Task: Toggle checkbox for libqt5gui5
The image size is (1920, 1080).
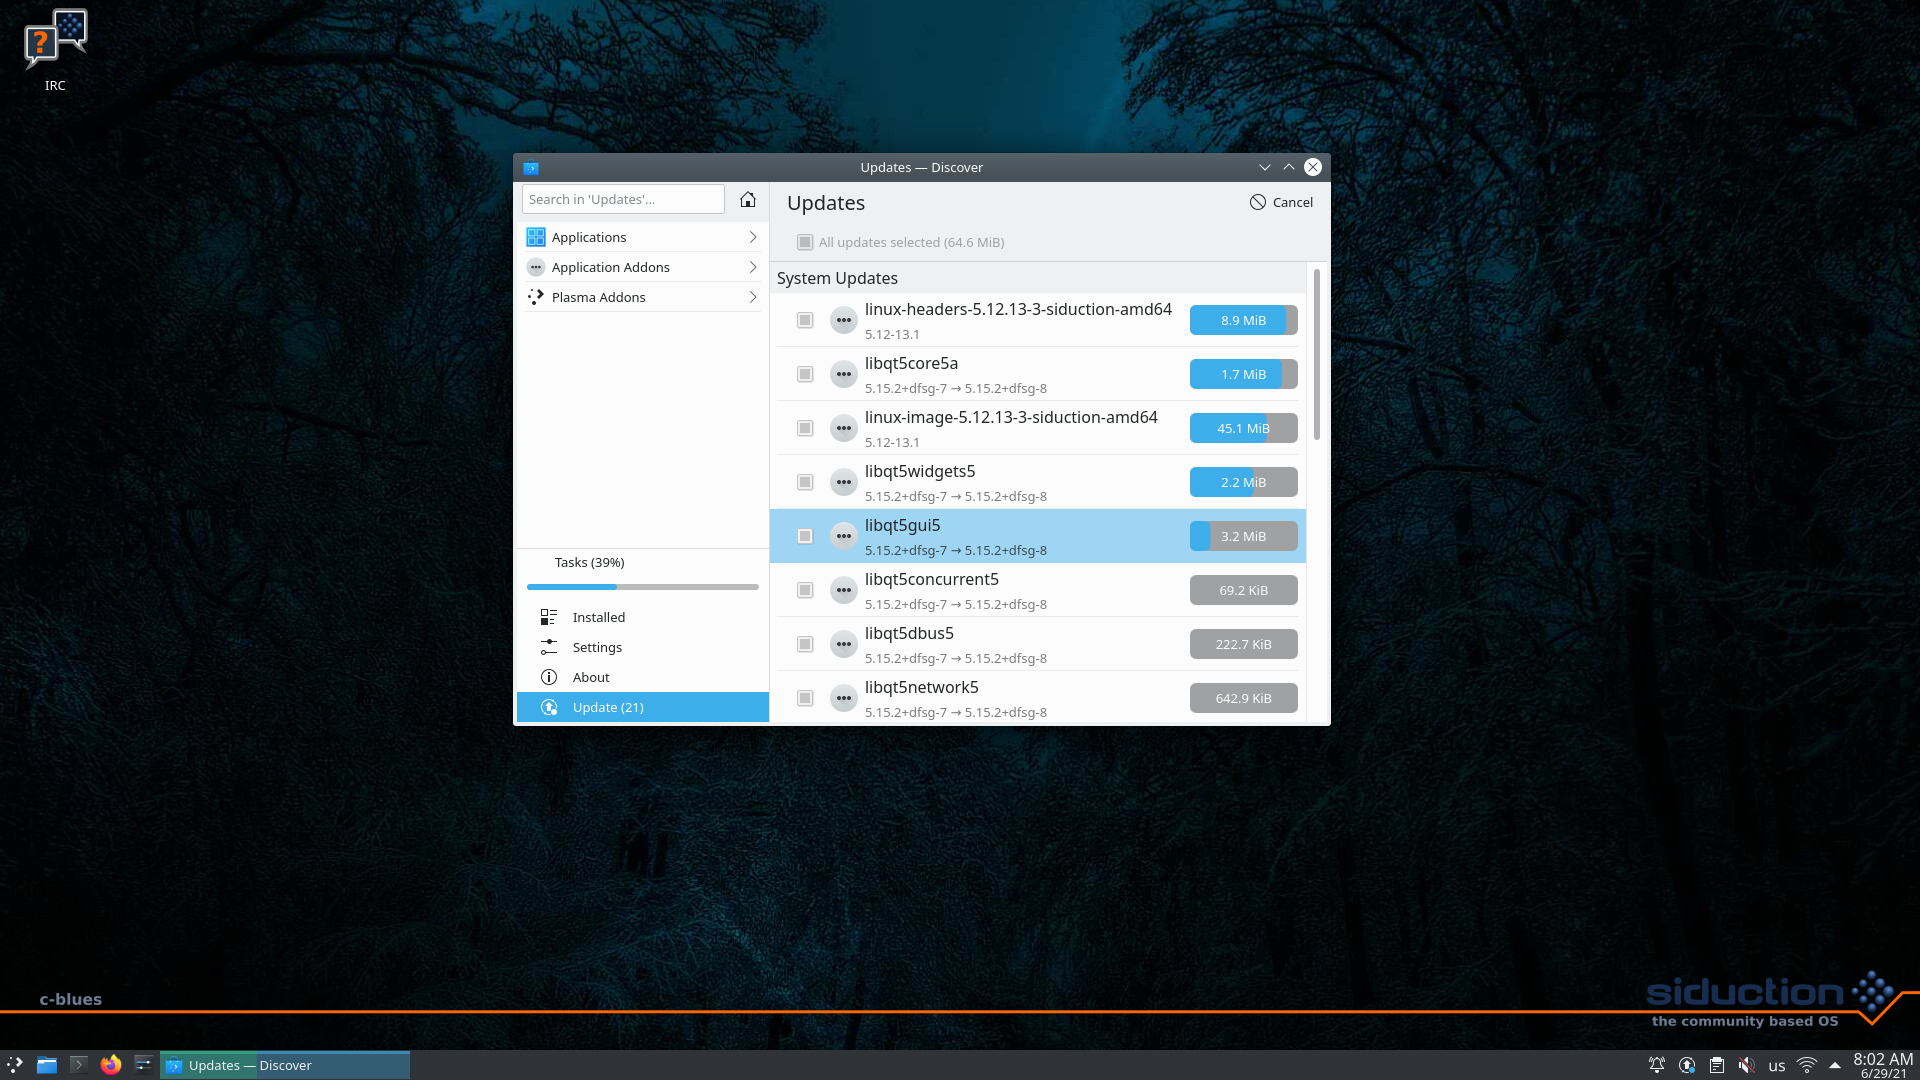Action: [805, 536]
